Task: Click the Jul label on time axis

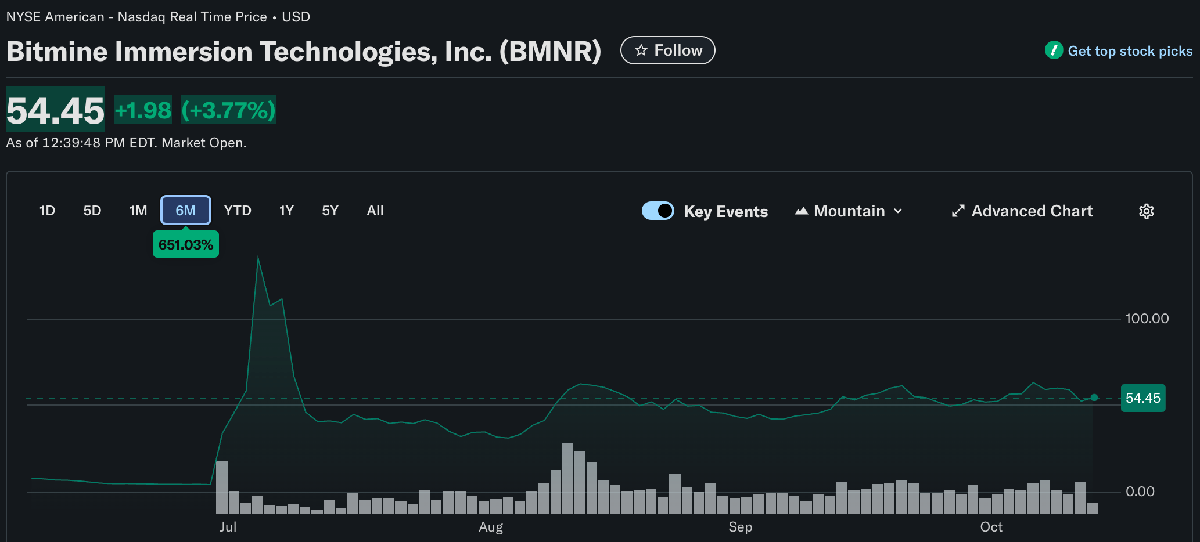Action: [227, 527]
